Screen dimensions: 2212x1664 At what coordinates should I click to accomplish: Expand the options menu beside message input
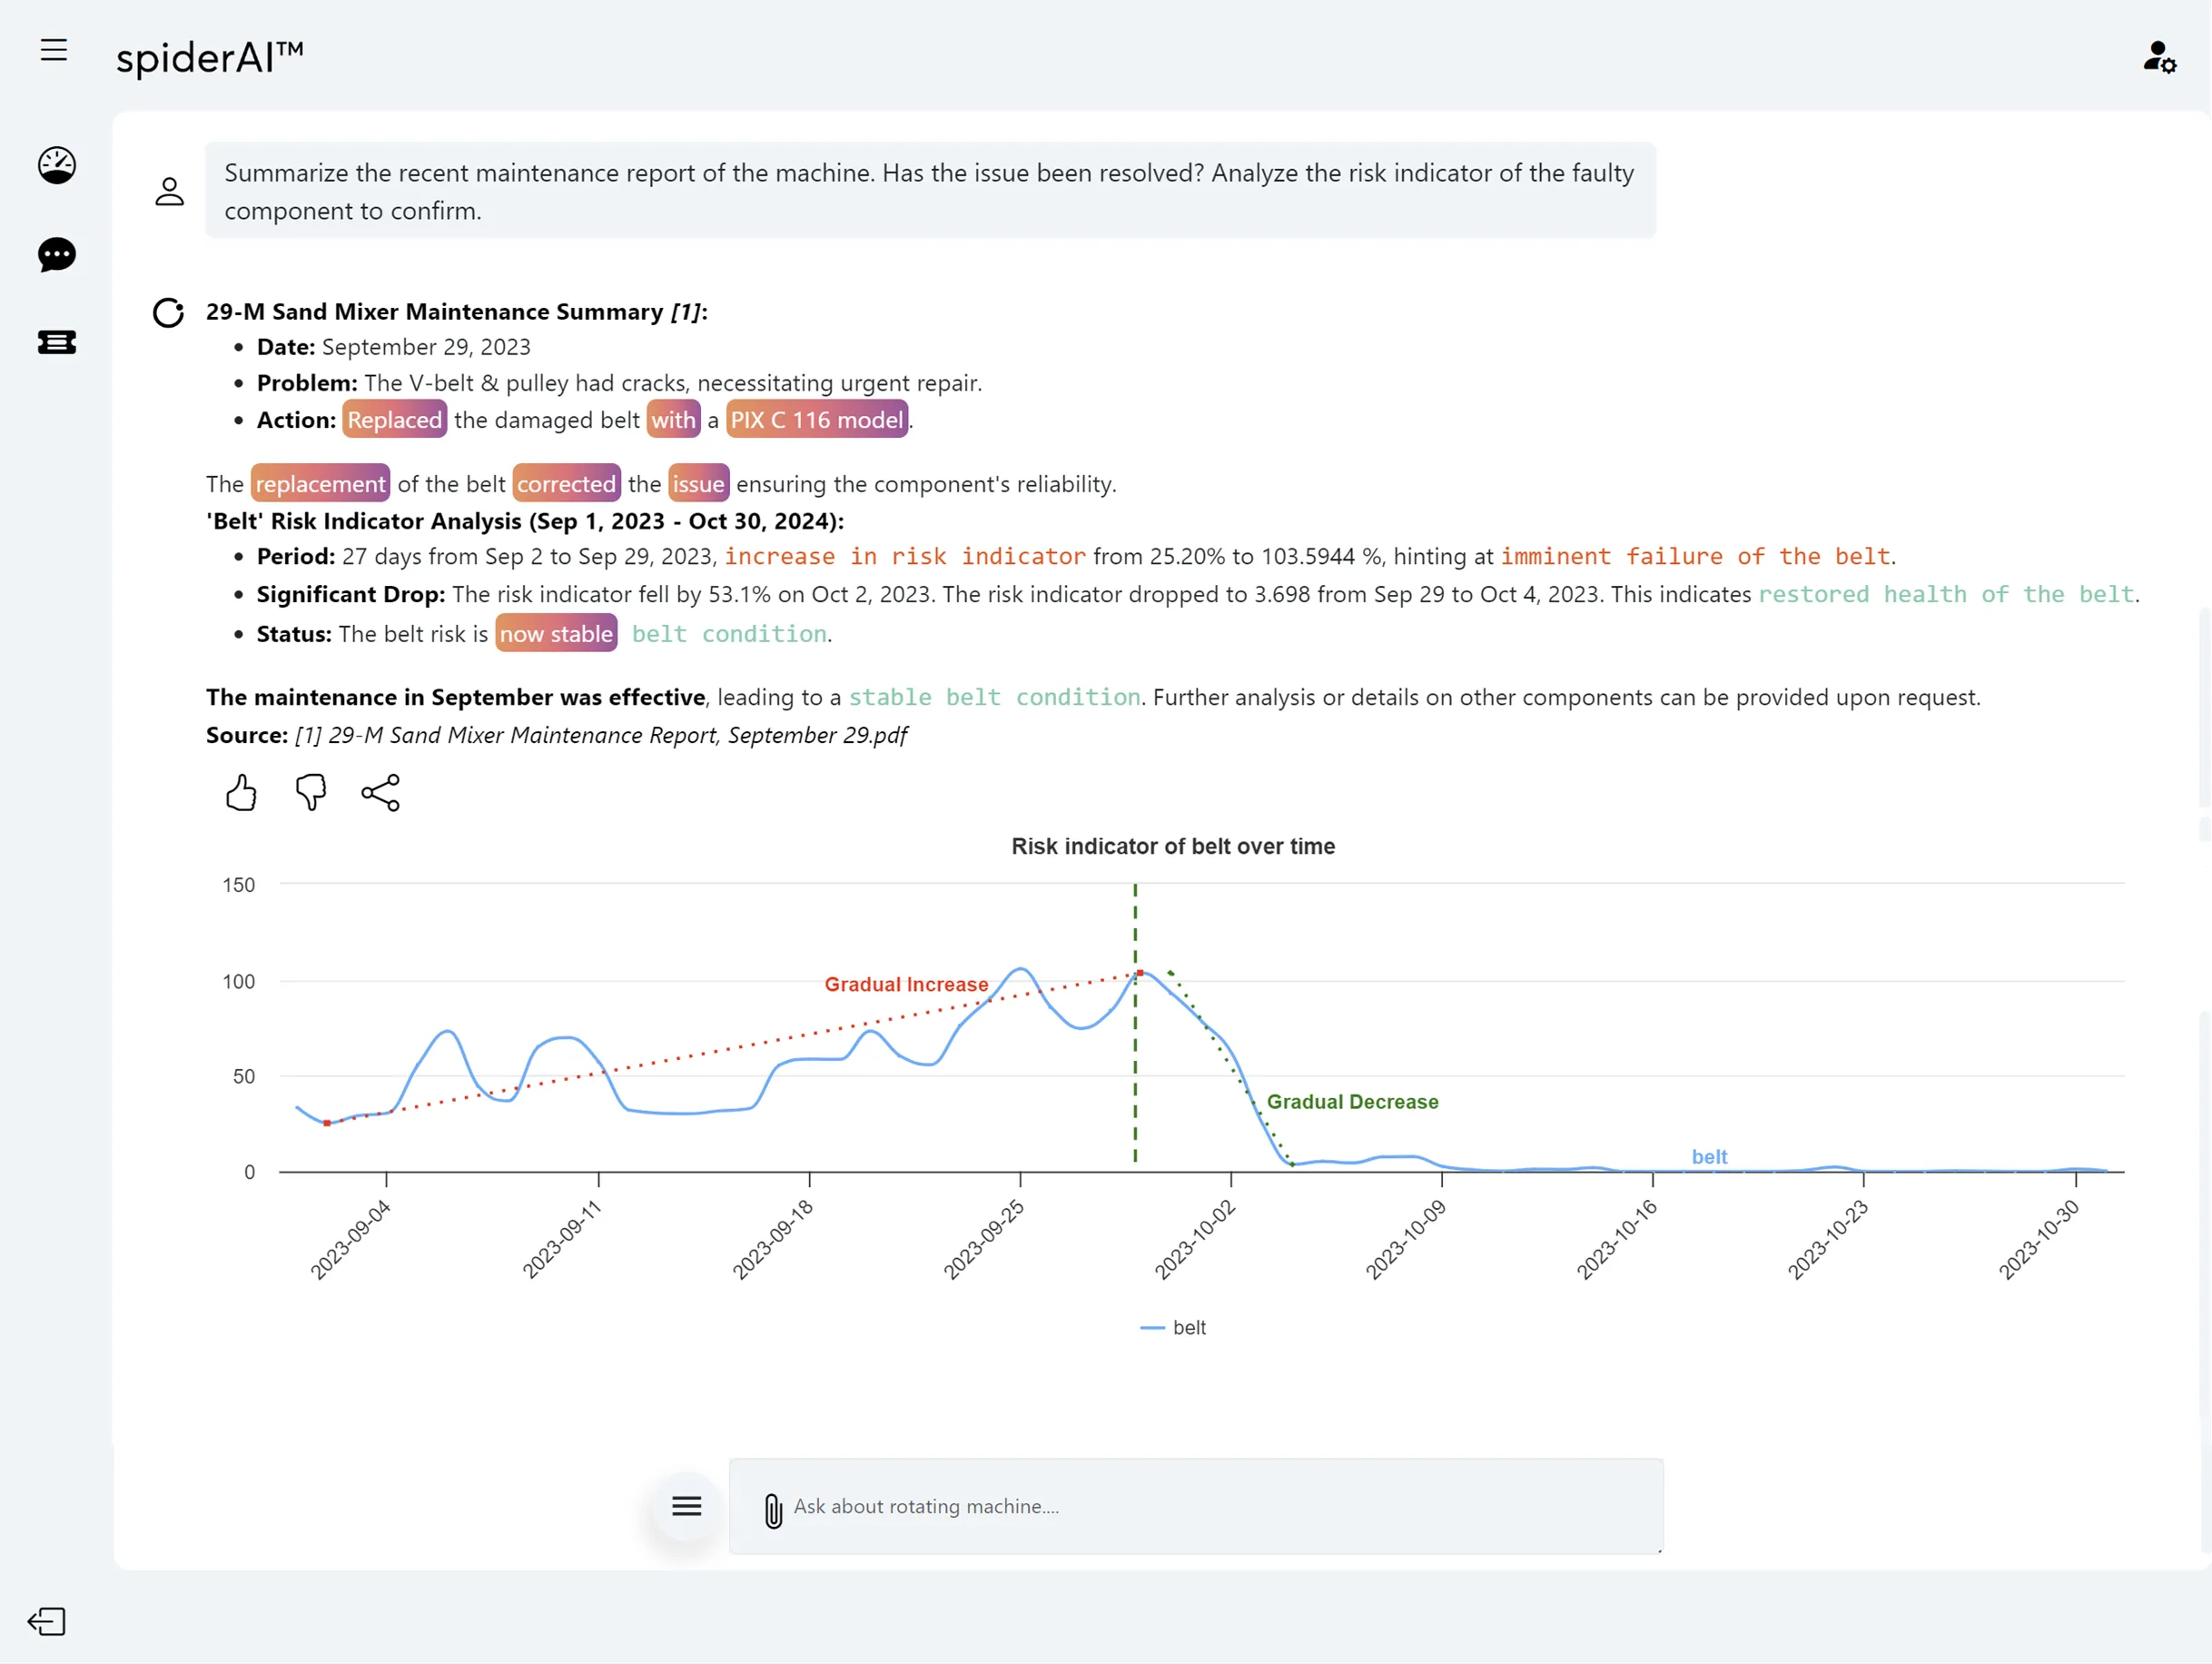pos(685,1506)
